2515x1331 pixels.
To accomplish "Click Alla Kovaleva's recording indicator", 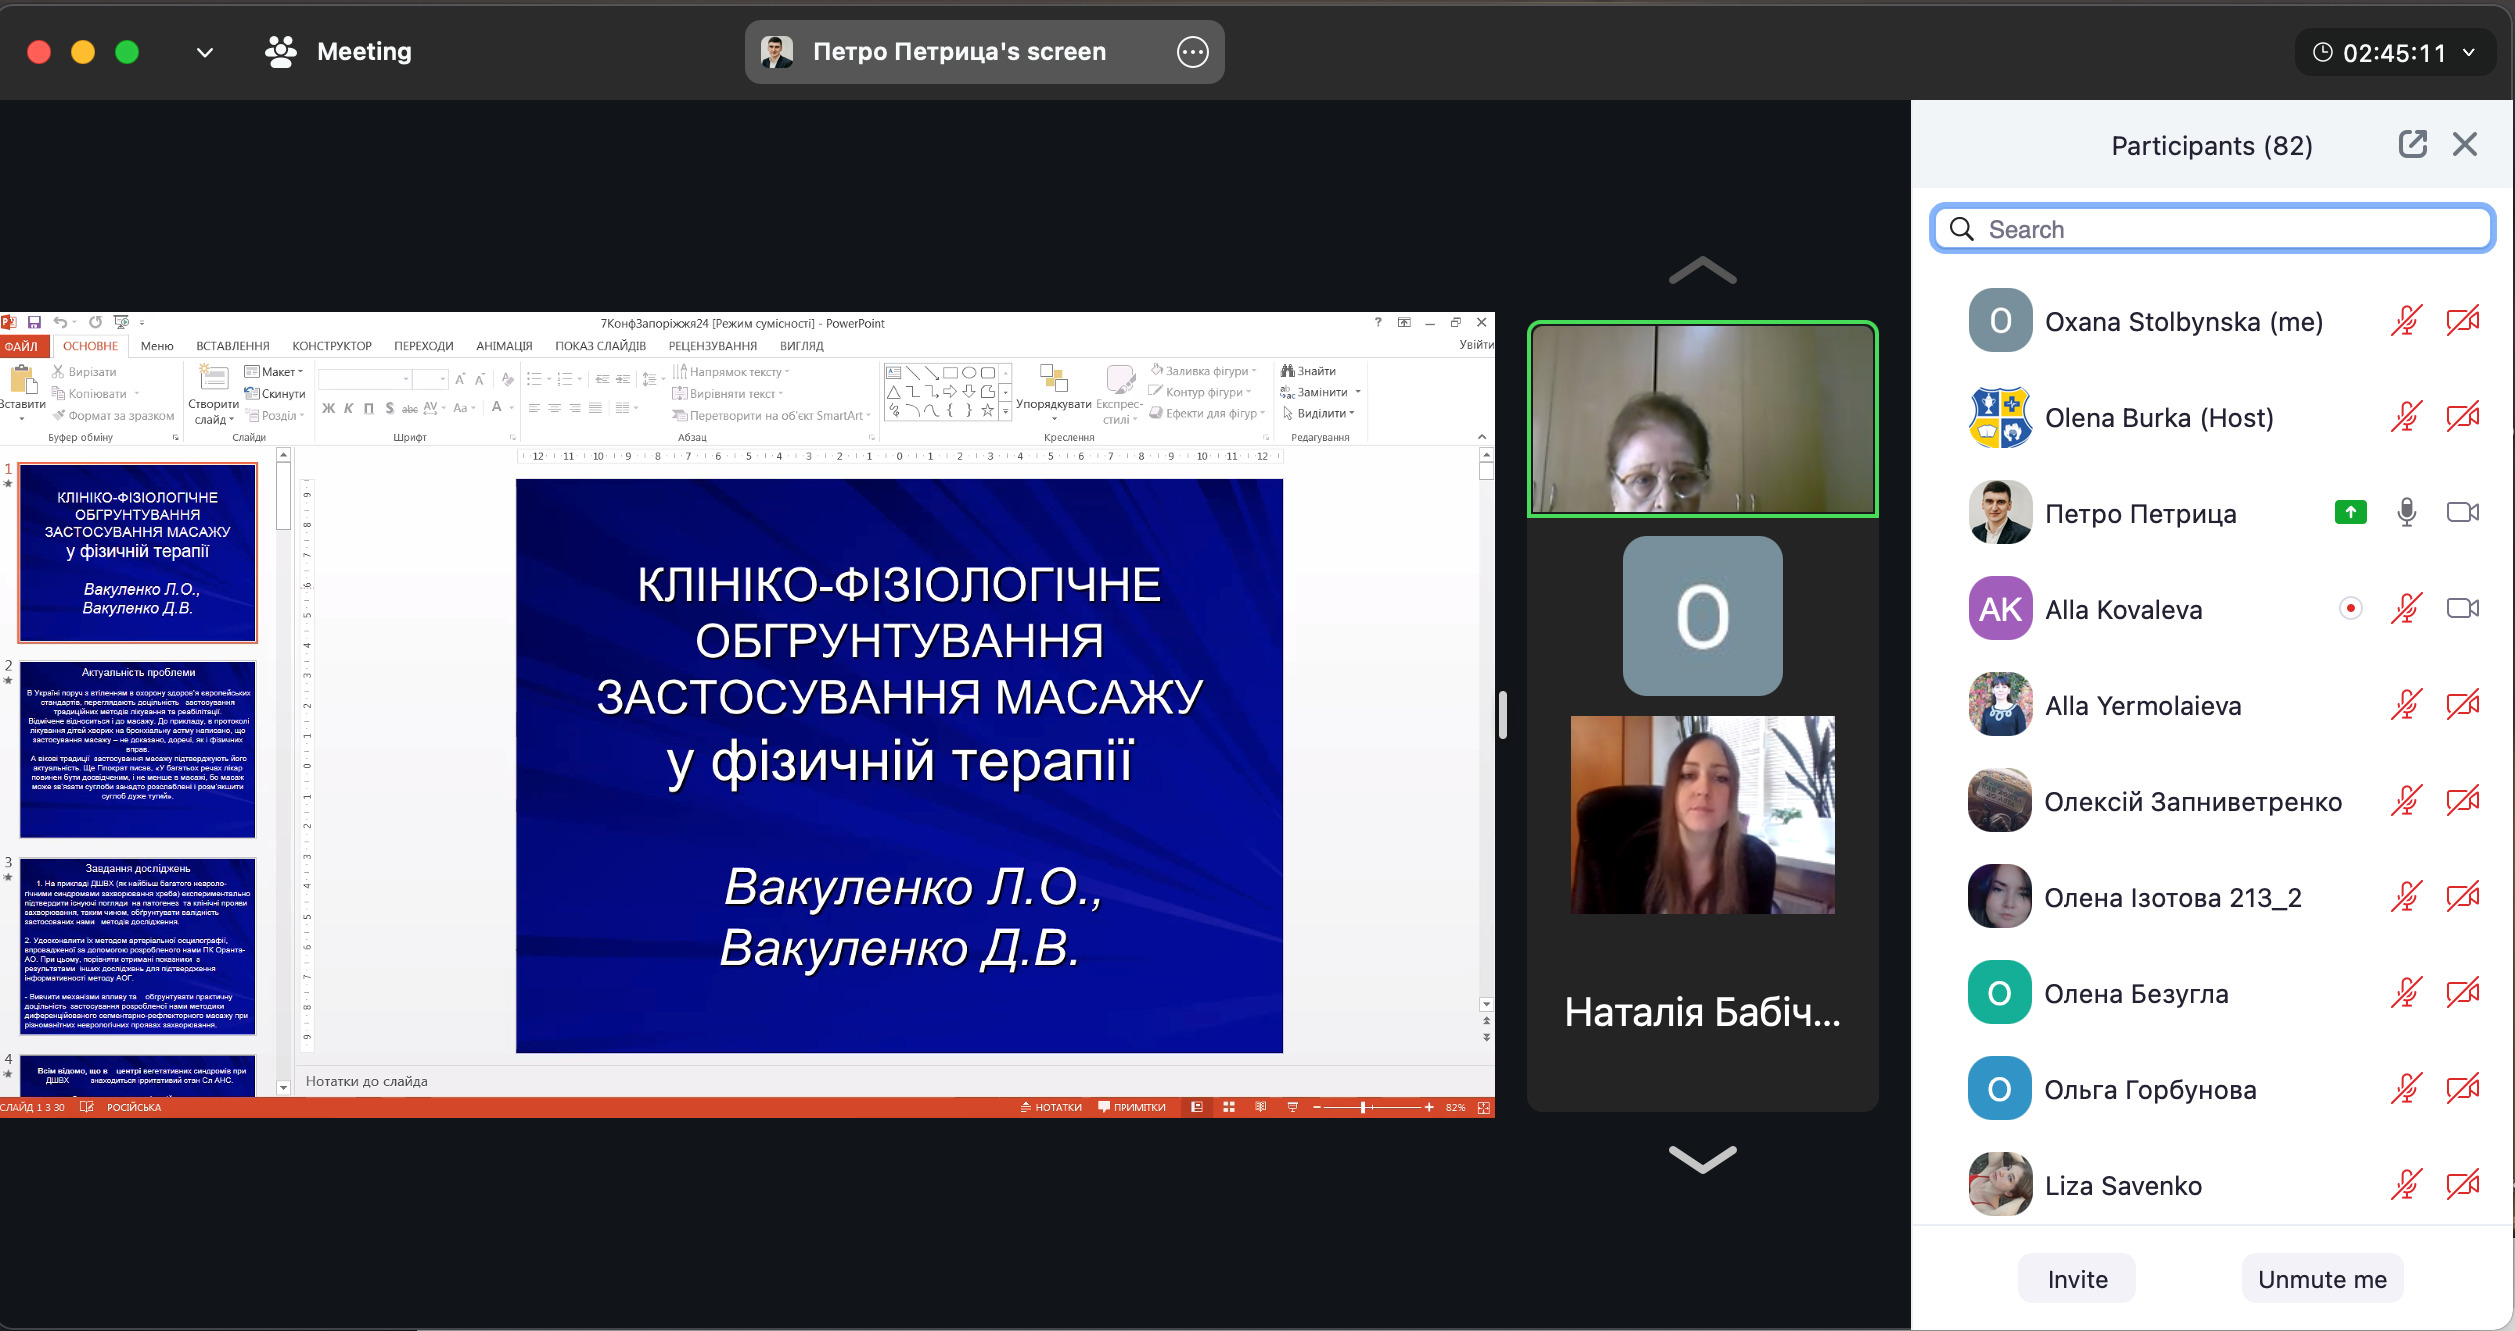I will coord(2351,609).
